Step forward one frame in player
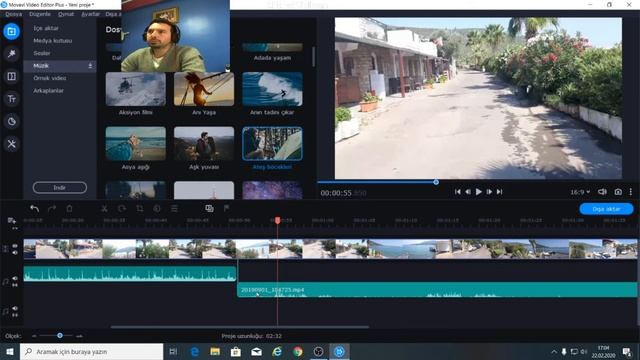Screen dimensions: 640x360 point(489,192)
